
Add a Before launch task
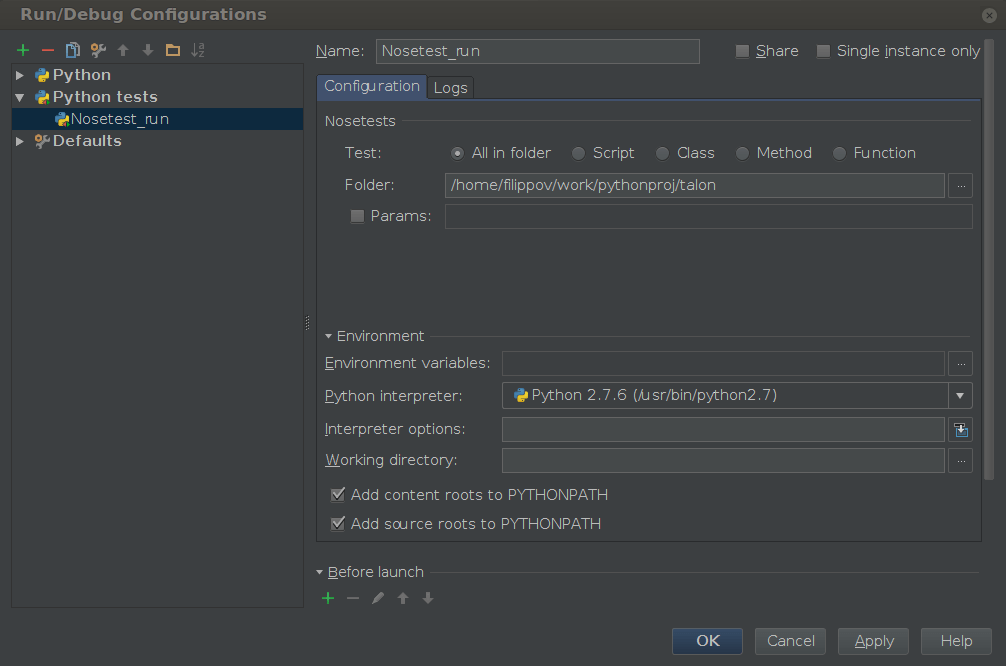pyautogui.click(x=327, y=597)
